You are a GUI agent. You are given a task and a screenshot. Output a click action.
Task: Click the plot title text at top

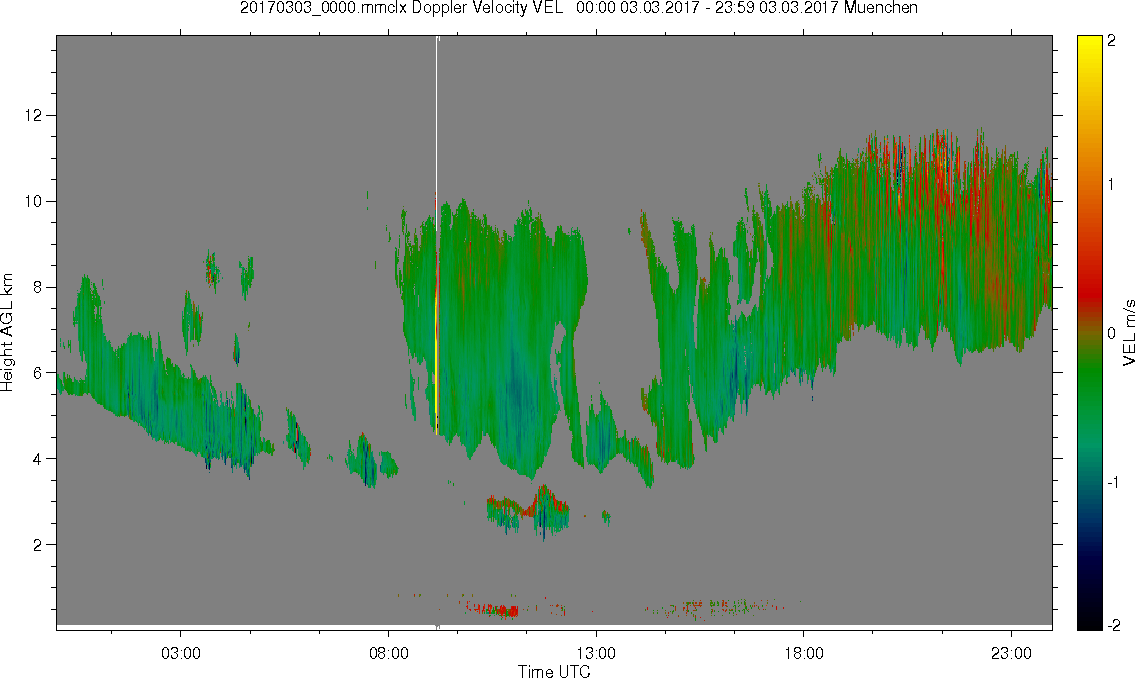[578, 8]
